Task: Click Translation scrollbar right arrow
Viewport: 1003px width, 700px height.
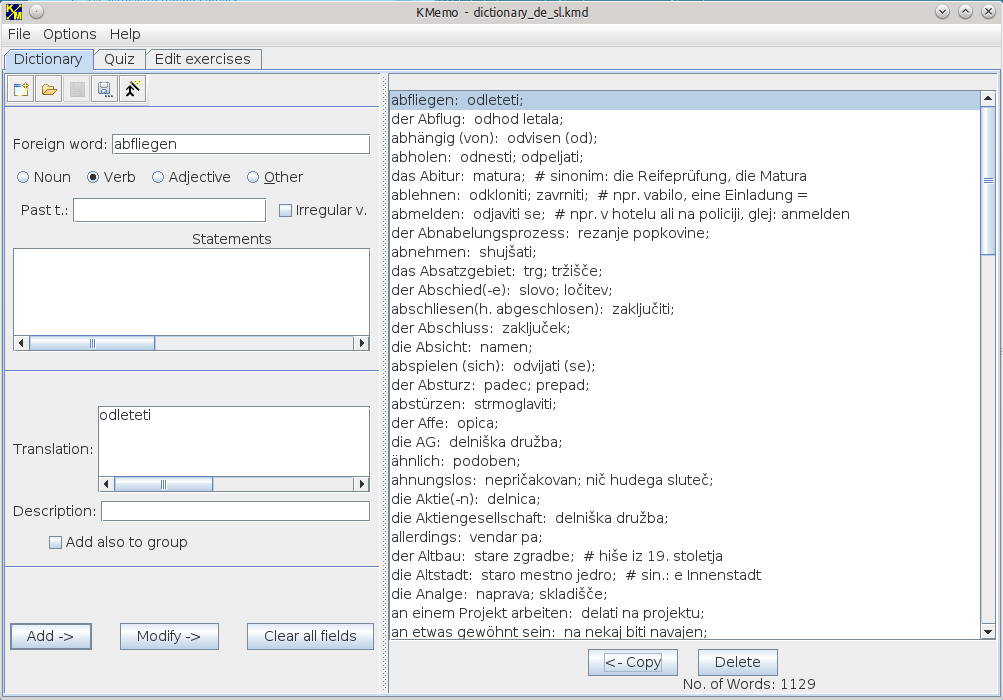Action: 361,484
